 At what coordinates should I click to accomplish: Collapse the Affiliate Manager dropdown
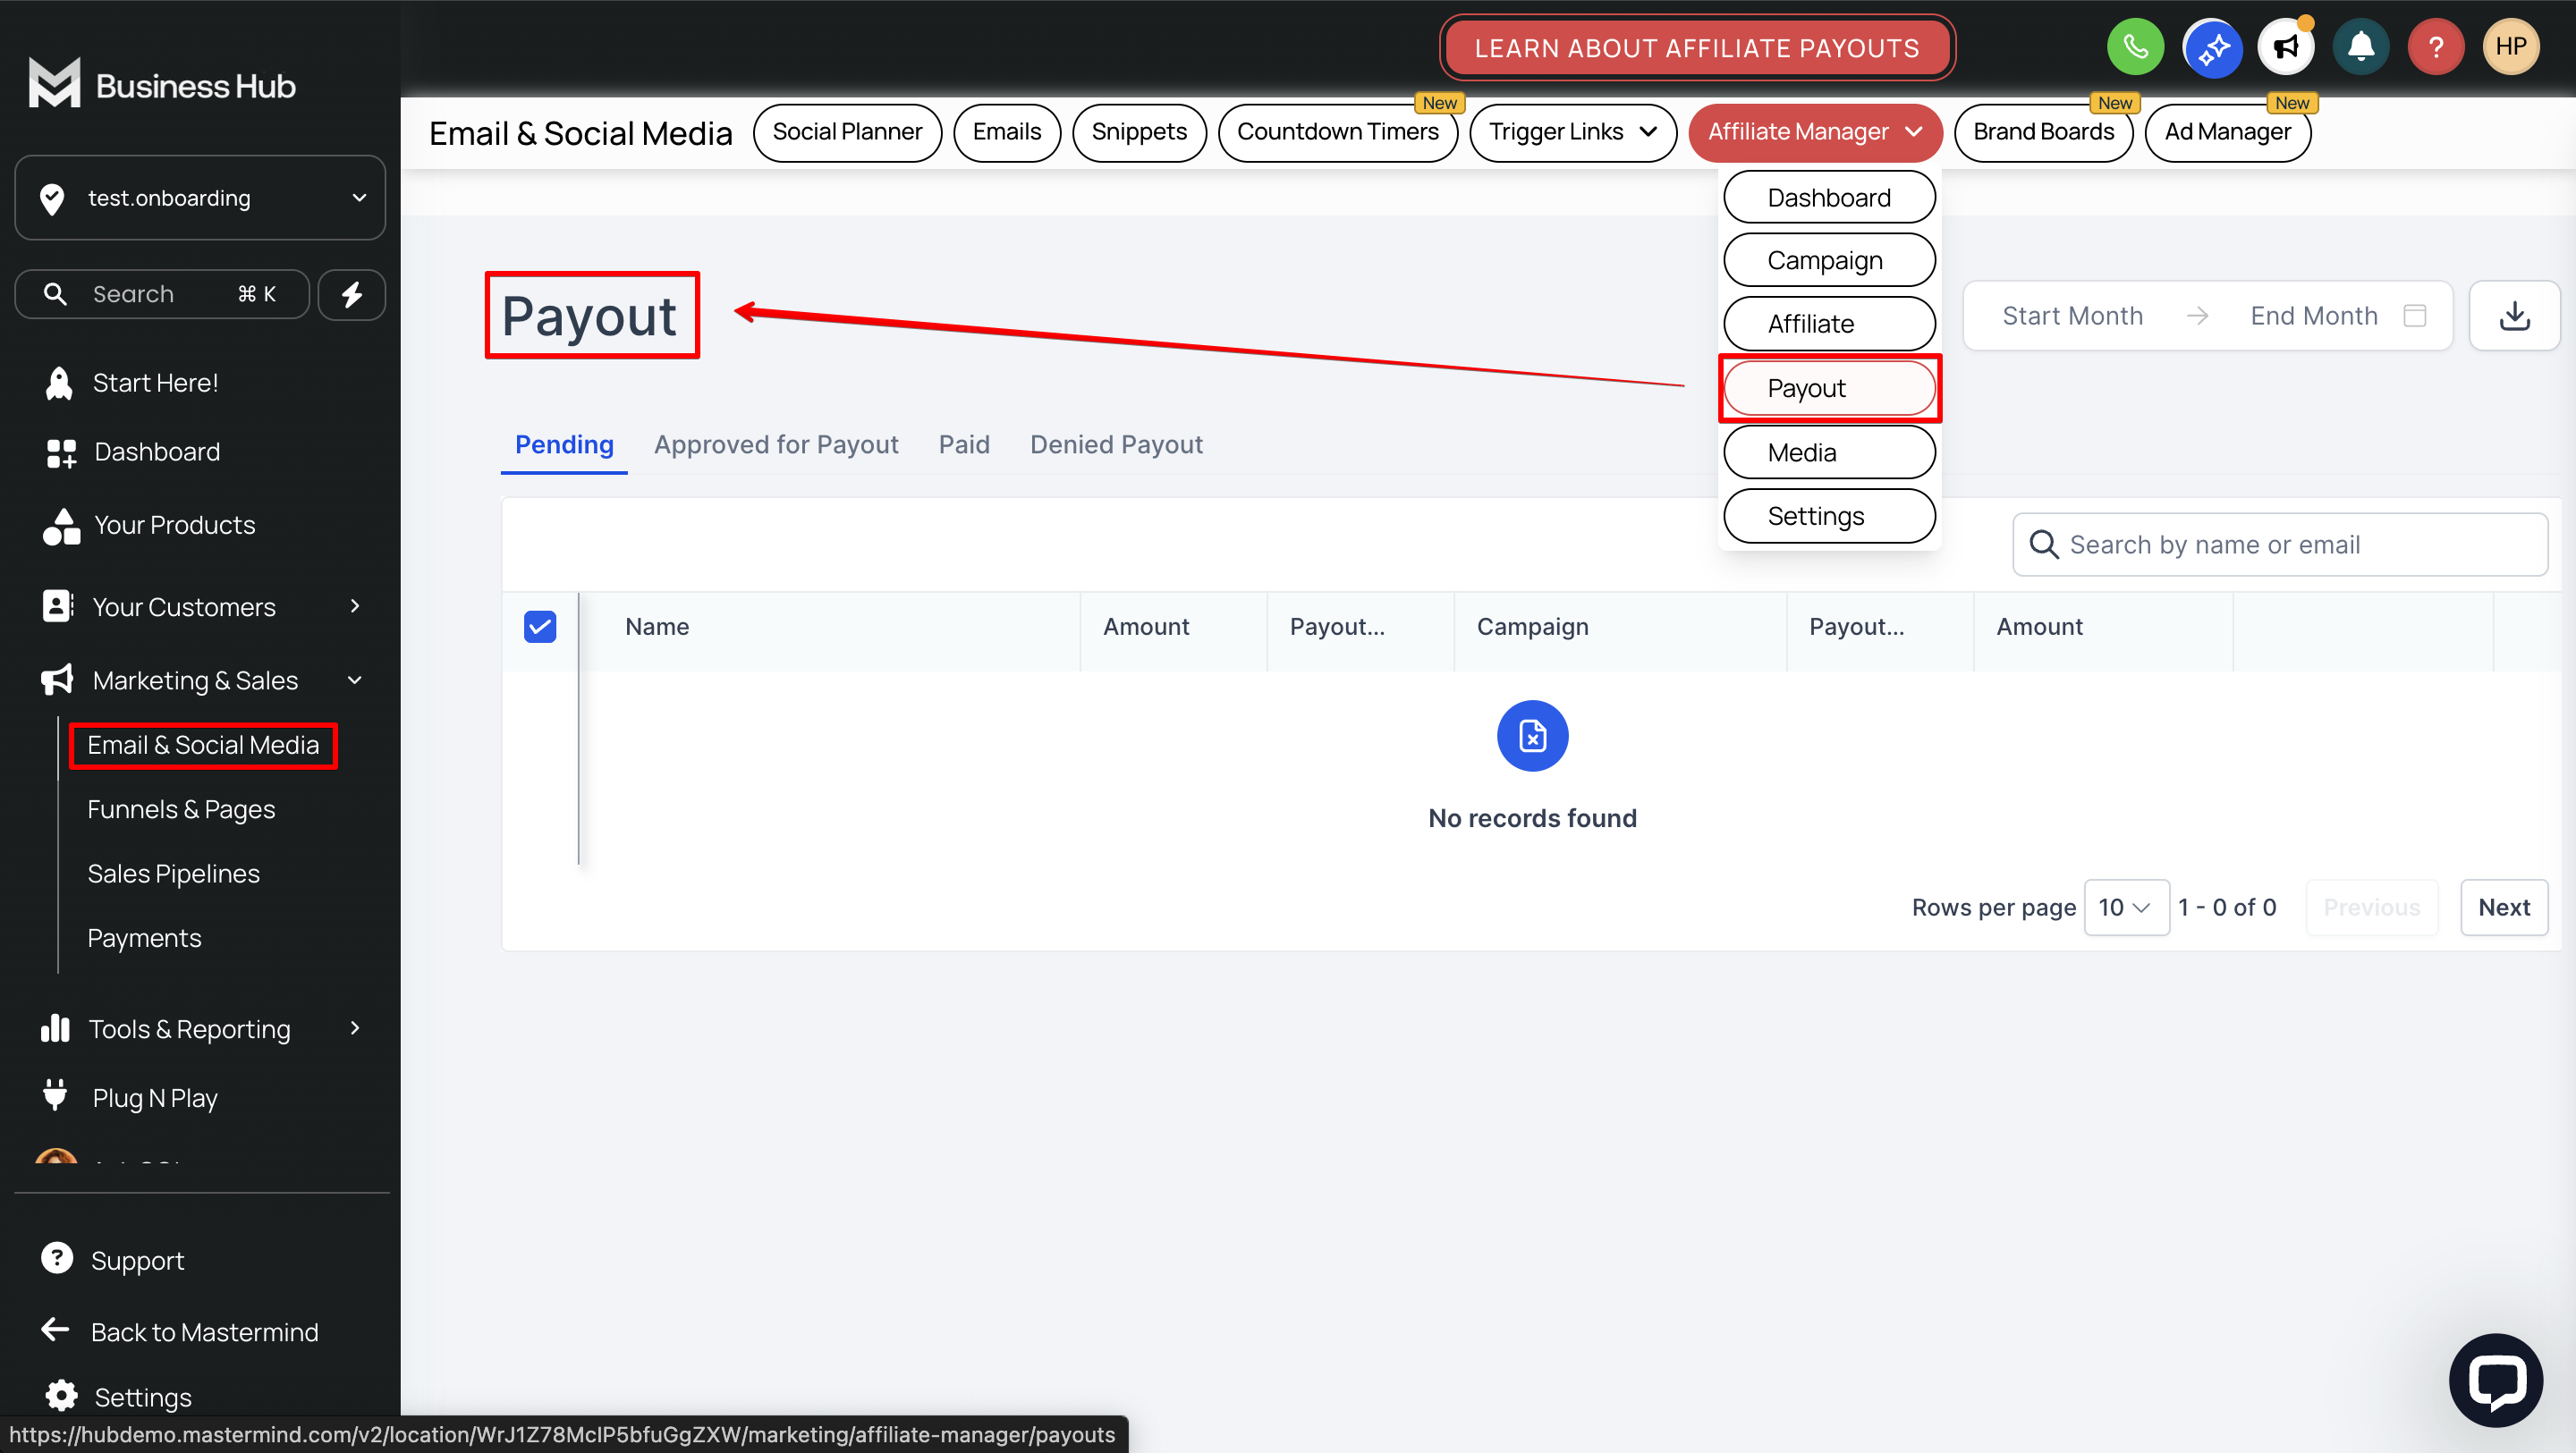point(1815,132)
